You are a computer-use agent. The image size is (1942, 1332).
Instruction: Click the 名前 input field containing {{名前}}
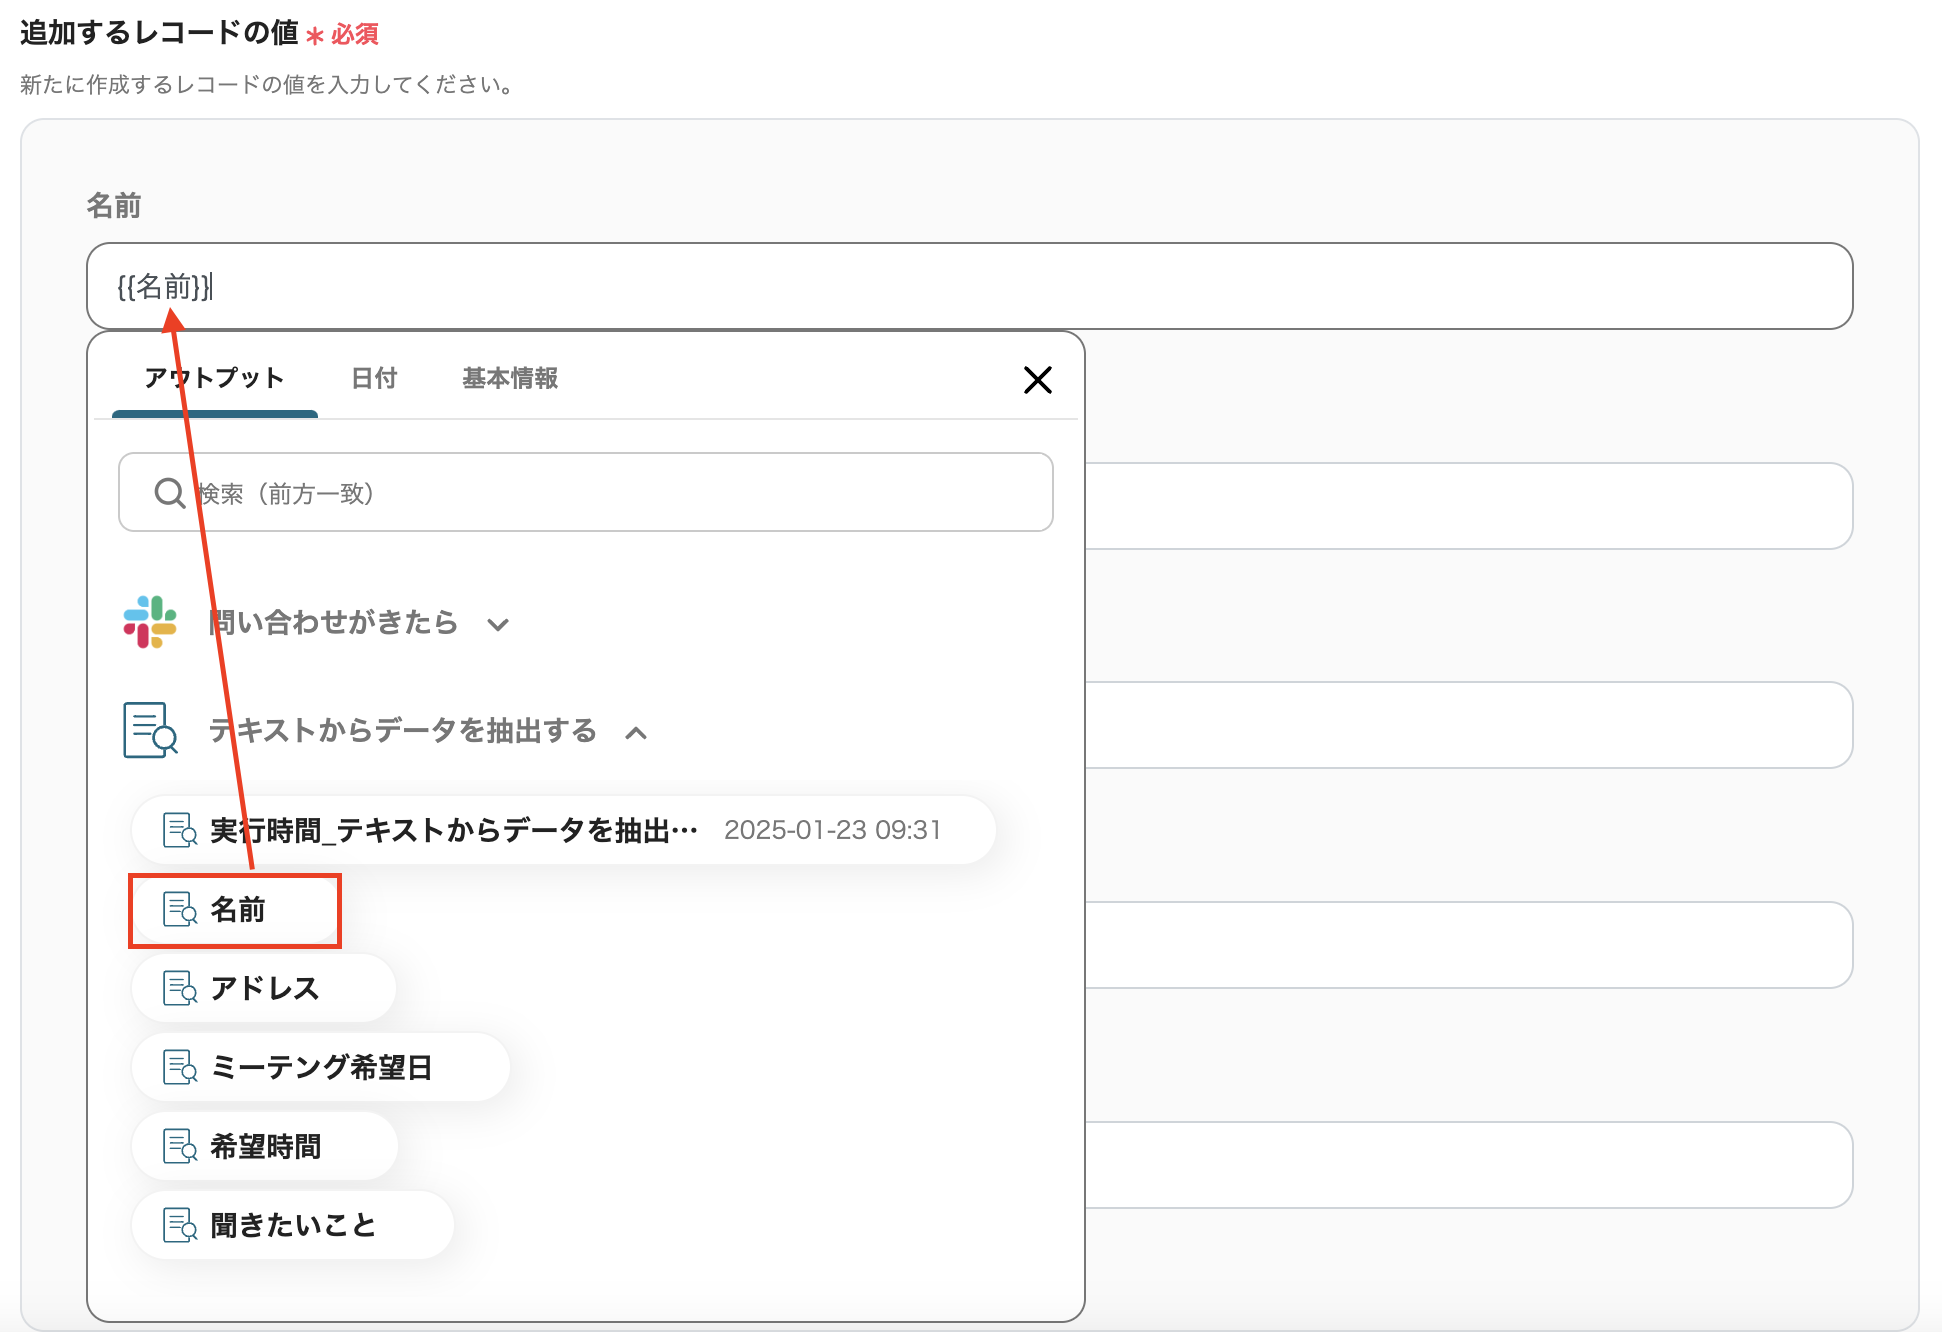tap(1000, 287)
